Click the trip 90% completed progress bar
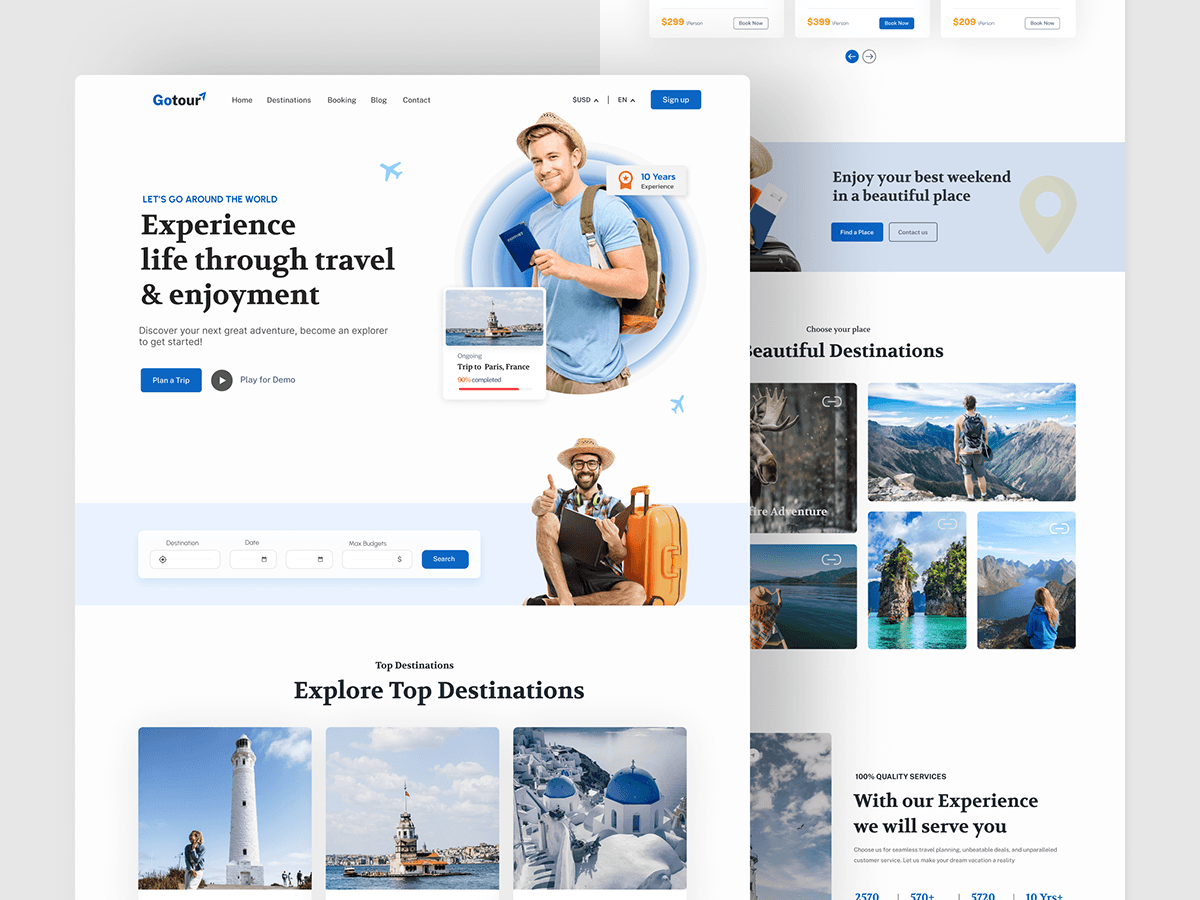The width and height of the screenshot is (1200, 900). click(488, 389)
